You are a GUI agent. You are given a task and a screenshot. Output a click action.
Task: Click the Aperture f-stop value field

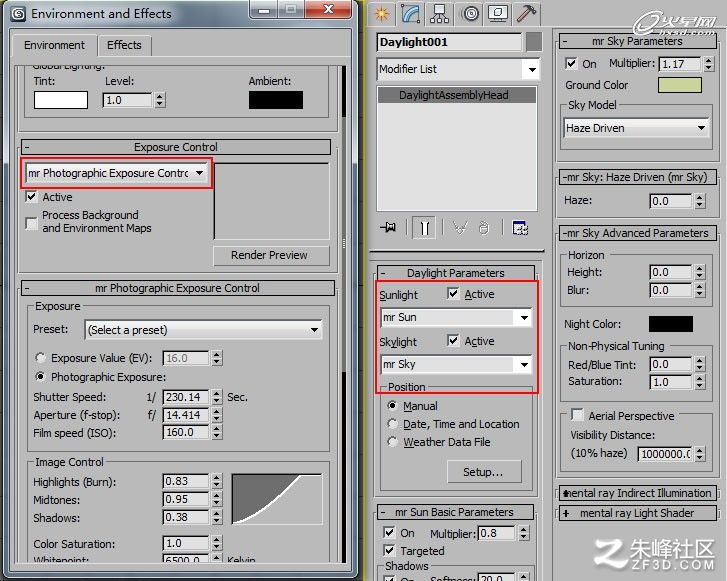click(x=185, y=415)
